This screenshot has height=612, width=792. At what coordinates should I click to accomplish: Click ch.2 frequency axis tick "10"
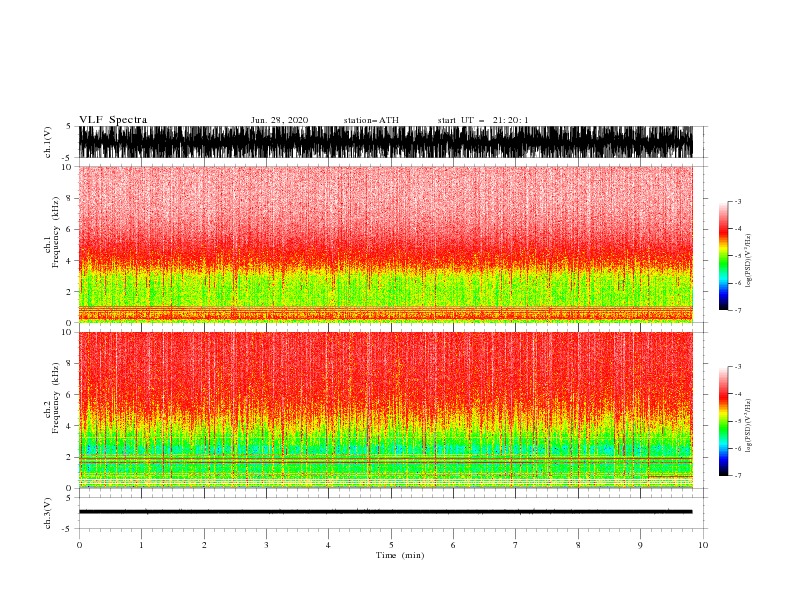coord(67,332)
